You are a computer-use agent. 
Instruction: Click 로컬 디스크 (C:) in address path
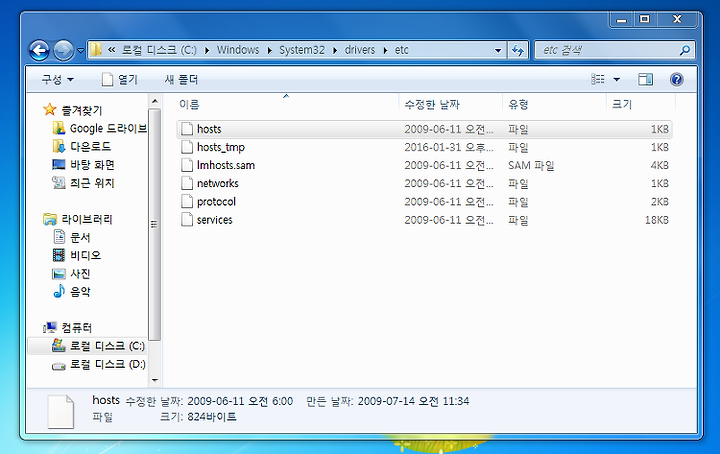pos(159,50)
